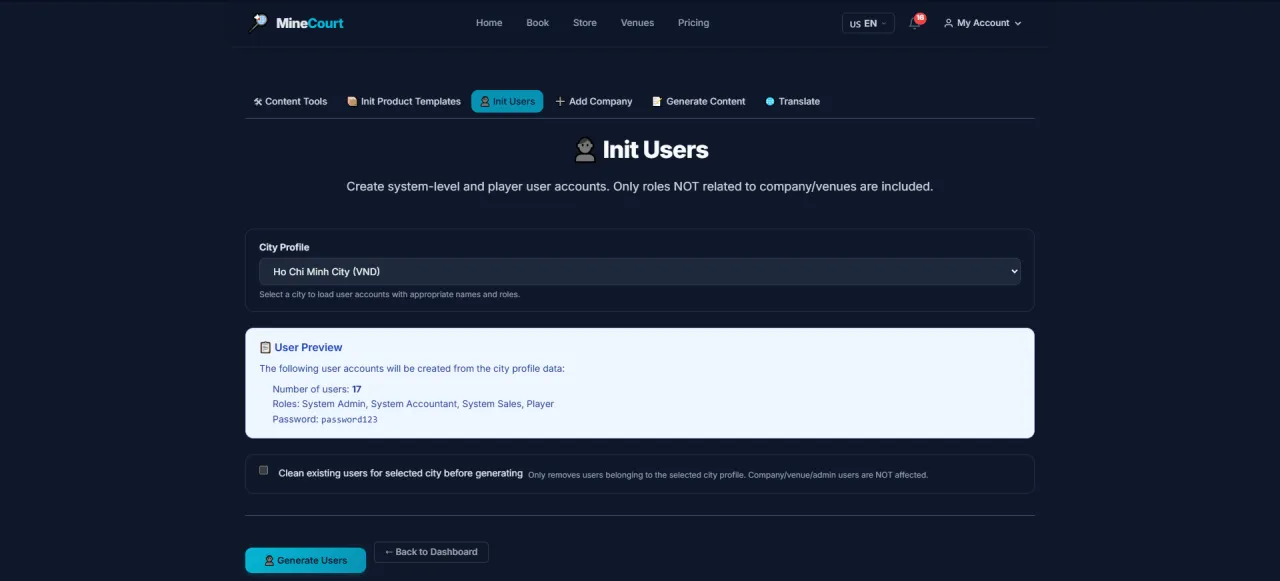Click the Roles list line
The height and width of the screenshot is (581, 1280).
[413, 404]
